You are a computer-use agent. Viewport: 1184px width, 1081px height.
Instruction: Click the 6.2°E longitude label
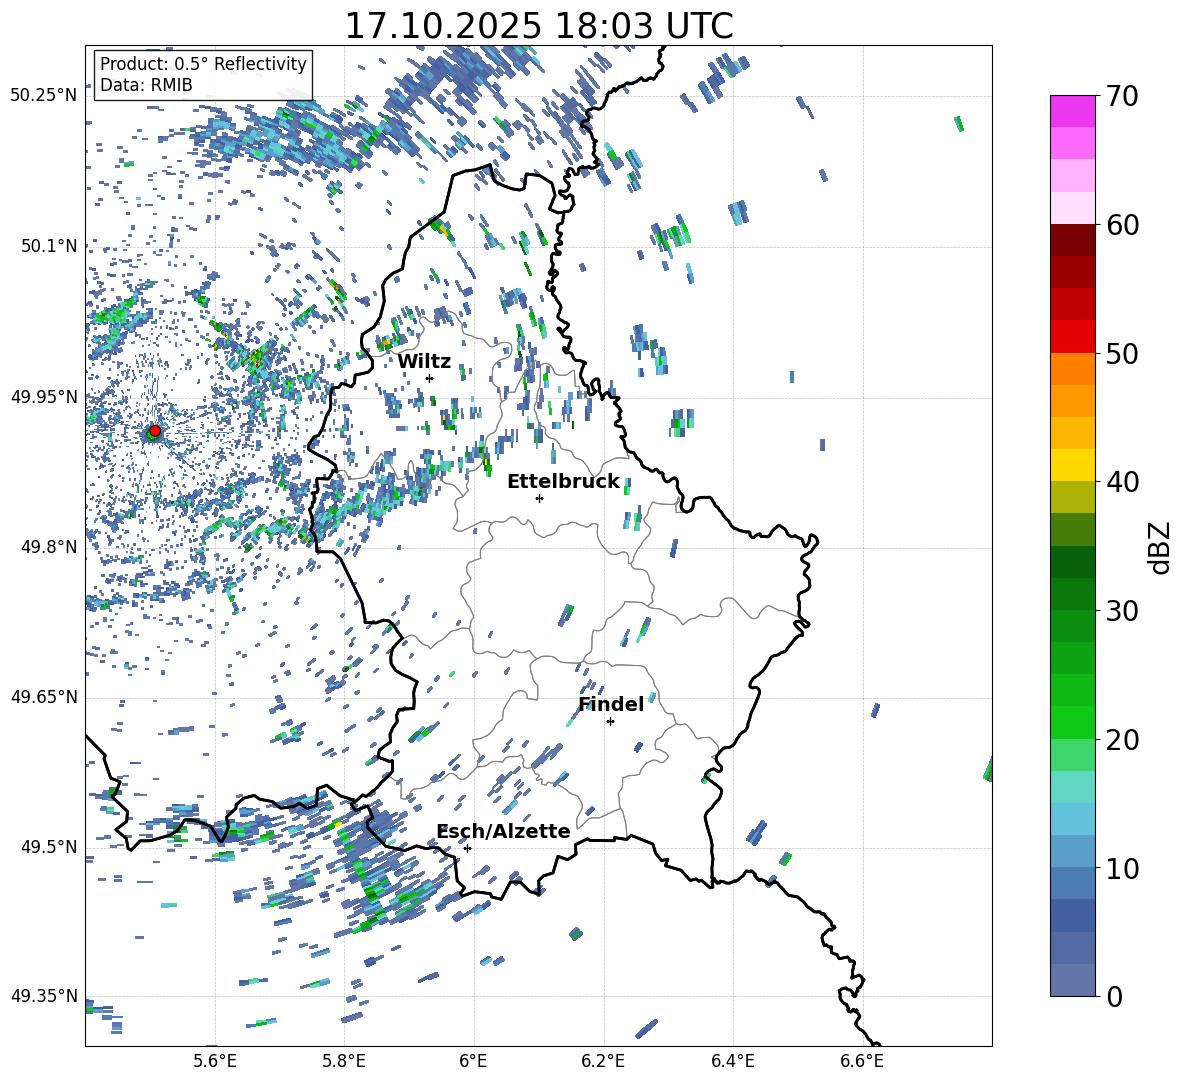[x=603, y=1061]
